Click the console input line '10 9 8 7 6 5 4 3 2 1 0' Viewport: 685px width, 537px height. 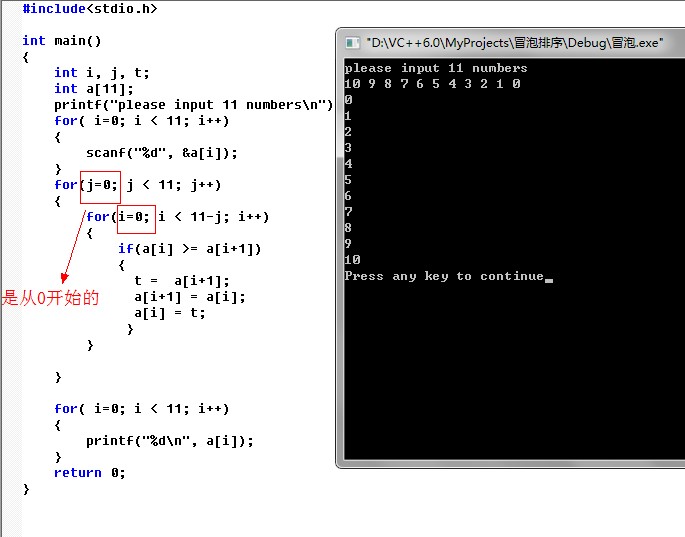[432, 84]
